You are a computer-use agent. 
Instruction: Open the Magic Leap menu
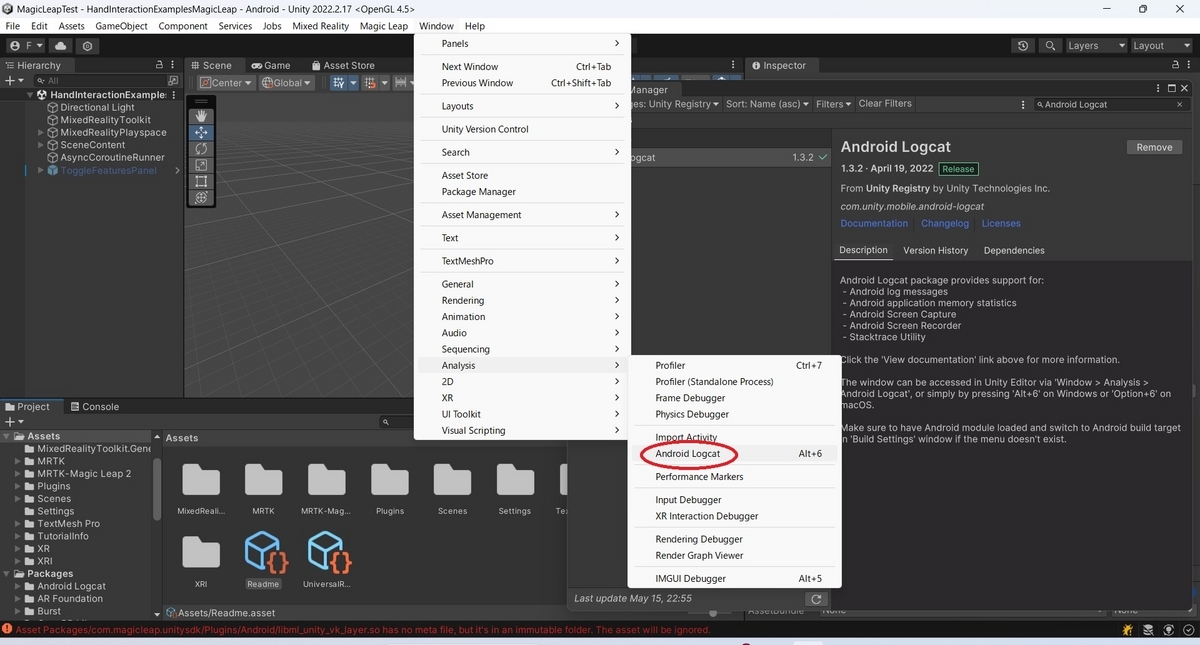[384, 26]
